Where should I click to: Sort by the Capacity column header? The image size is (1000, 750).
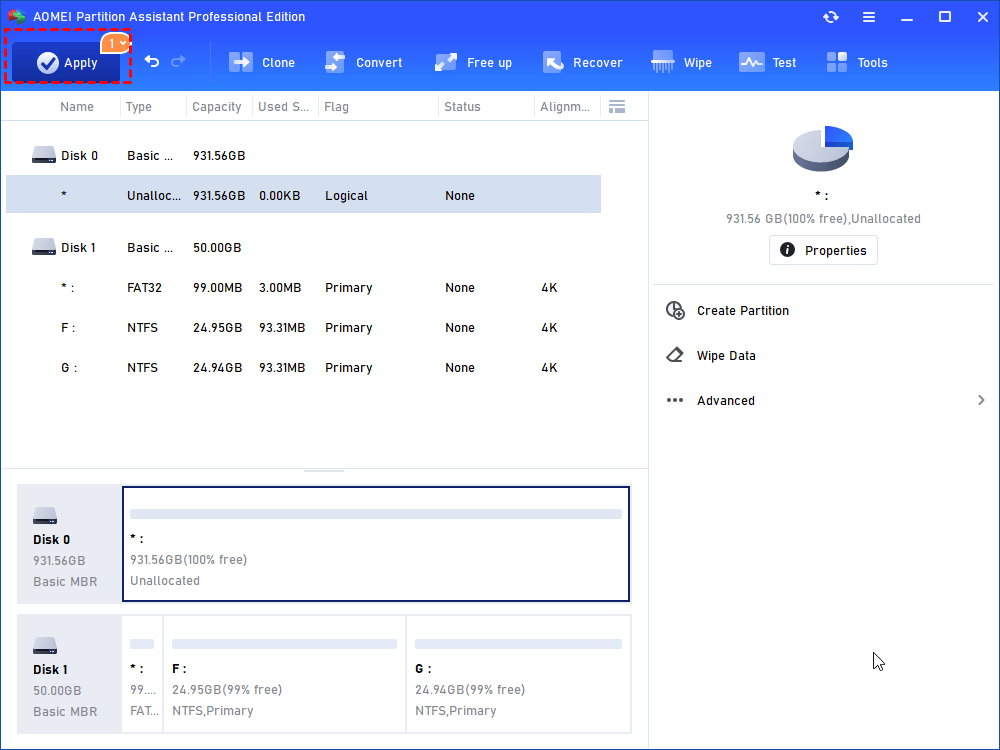tap(217, 107)
